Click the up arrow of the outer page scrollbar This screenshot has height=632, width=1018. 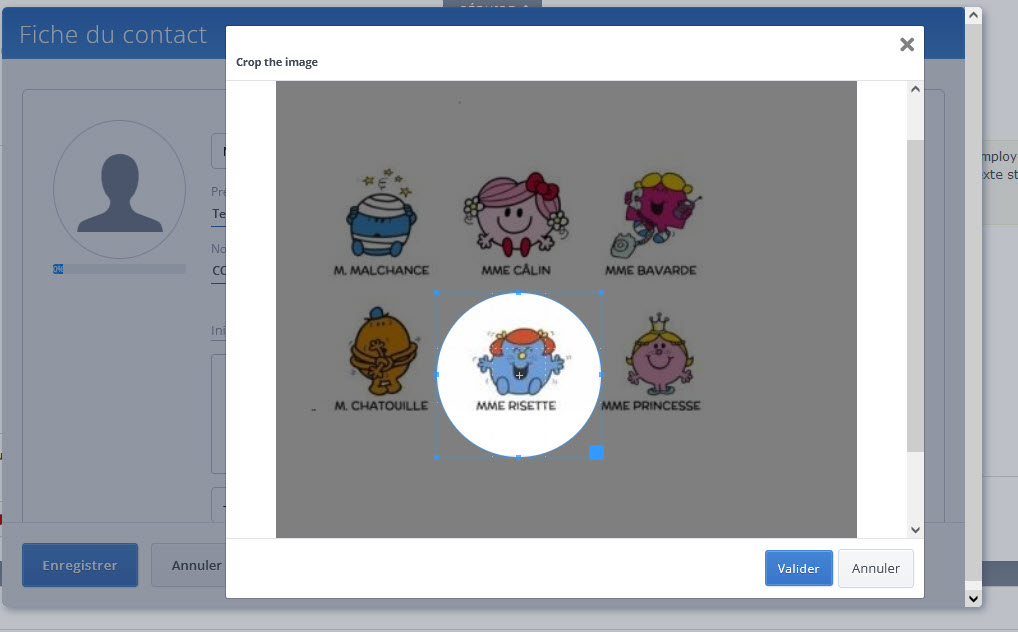973,15
